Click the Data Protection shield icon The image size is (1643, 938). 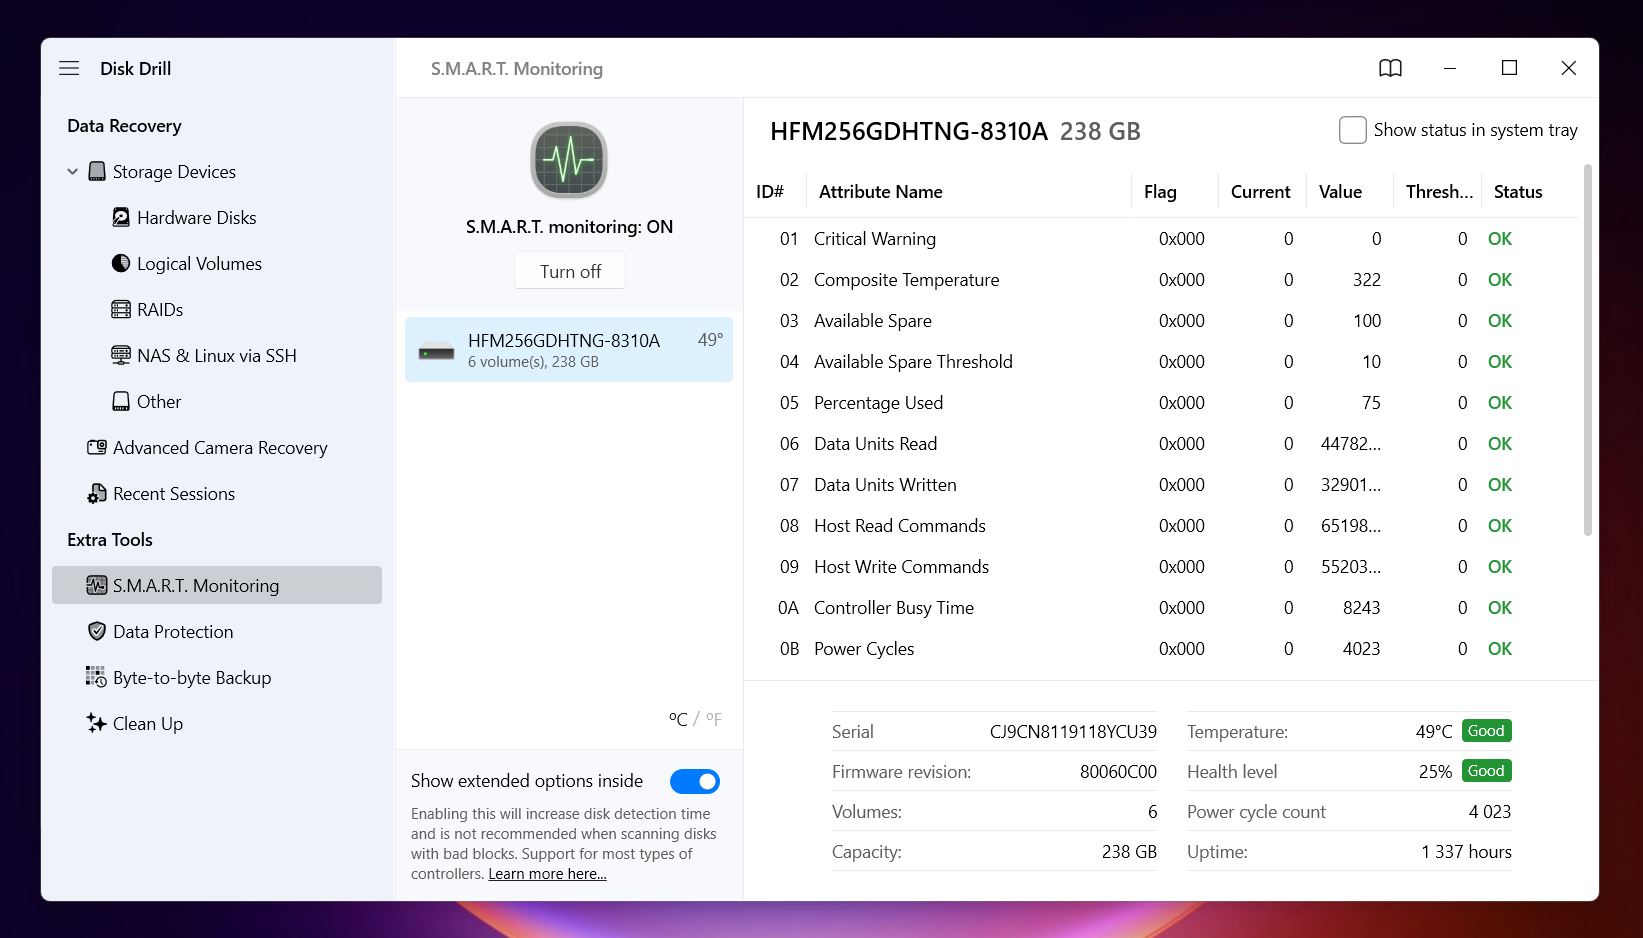coord(97,631)
